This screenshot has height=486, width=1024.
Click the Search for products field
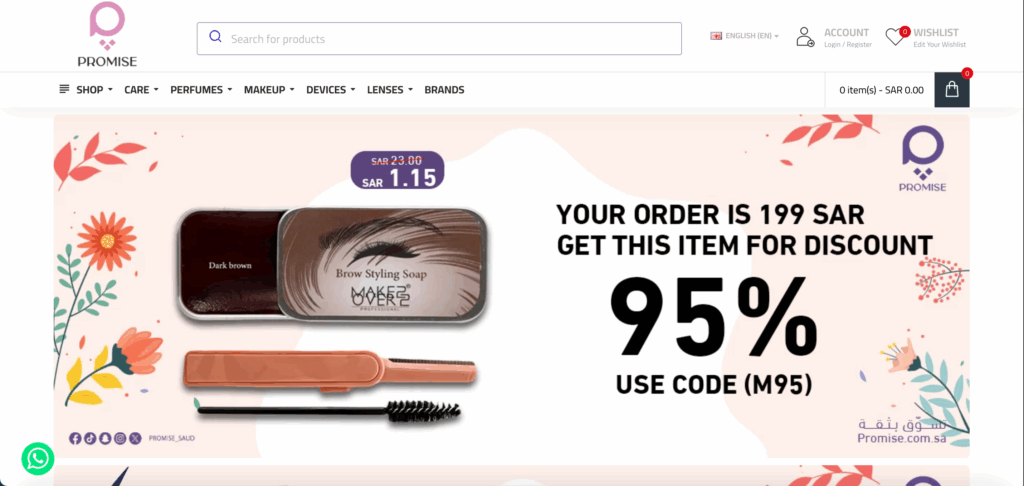click(439, 39)
